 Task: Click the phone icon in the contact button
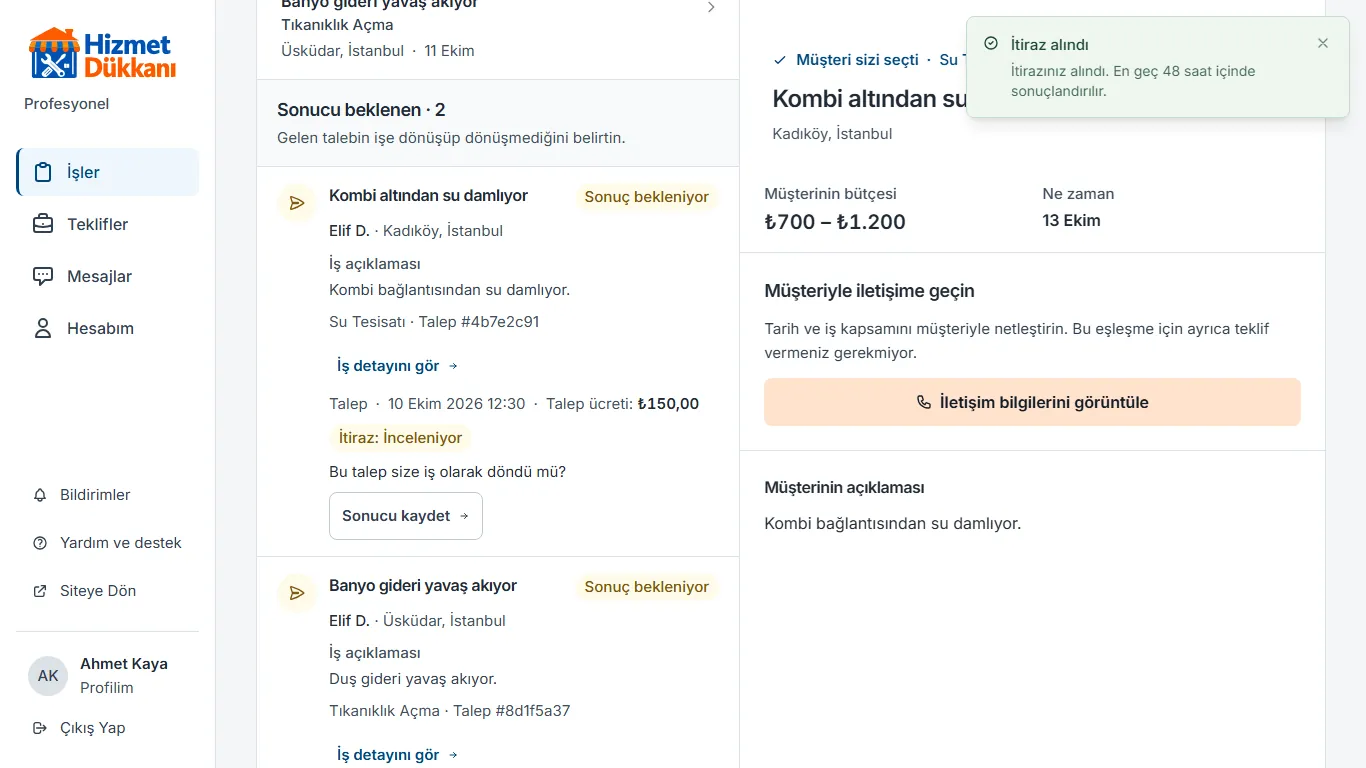(x=924, y=402)
